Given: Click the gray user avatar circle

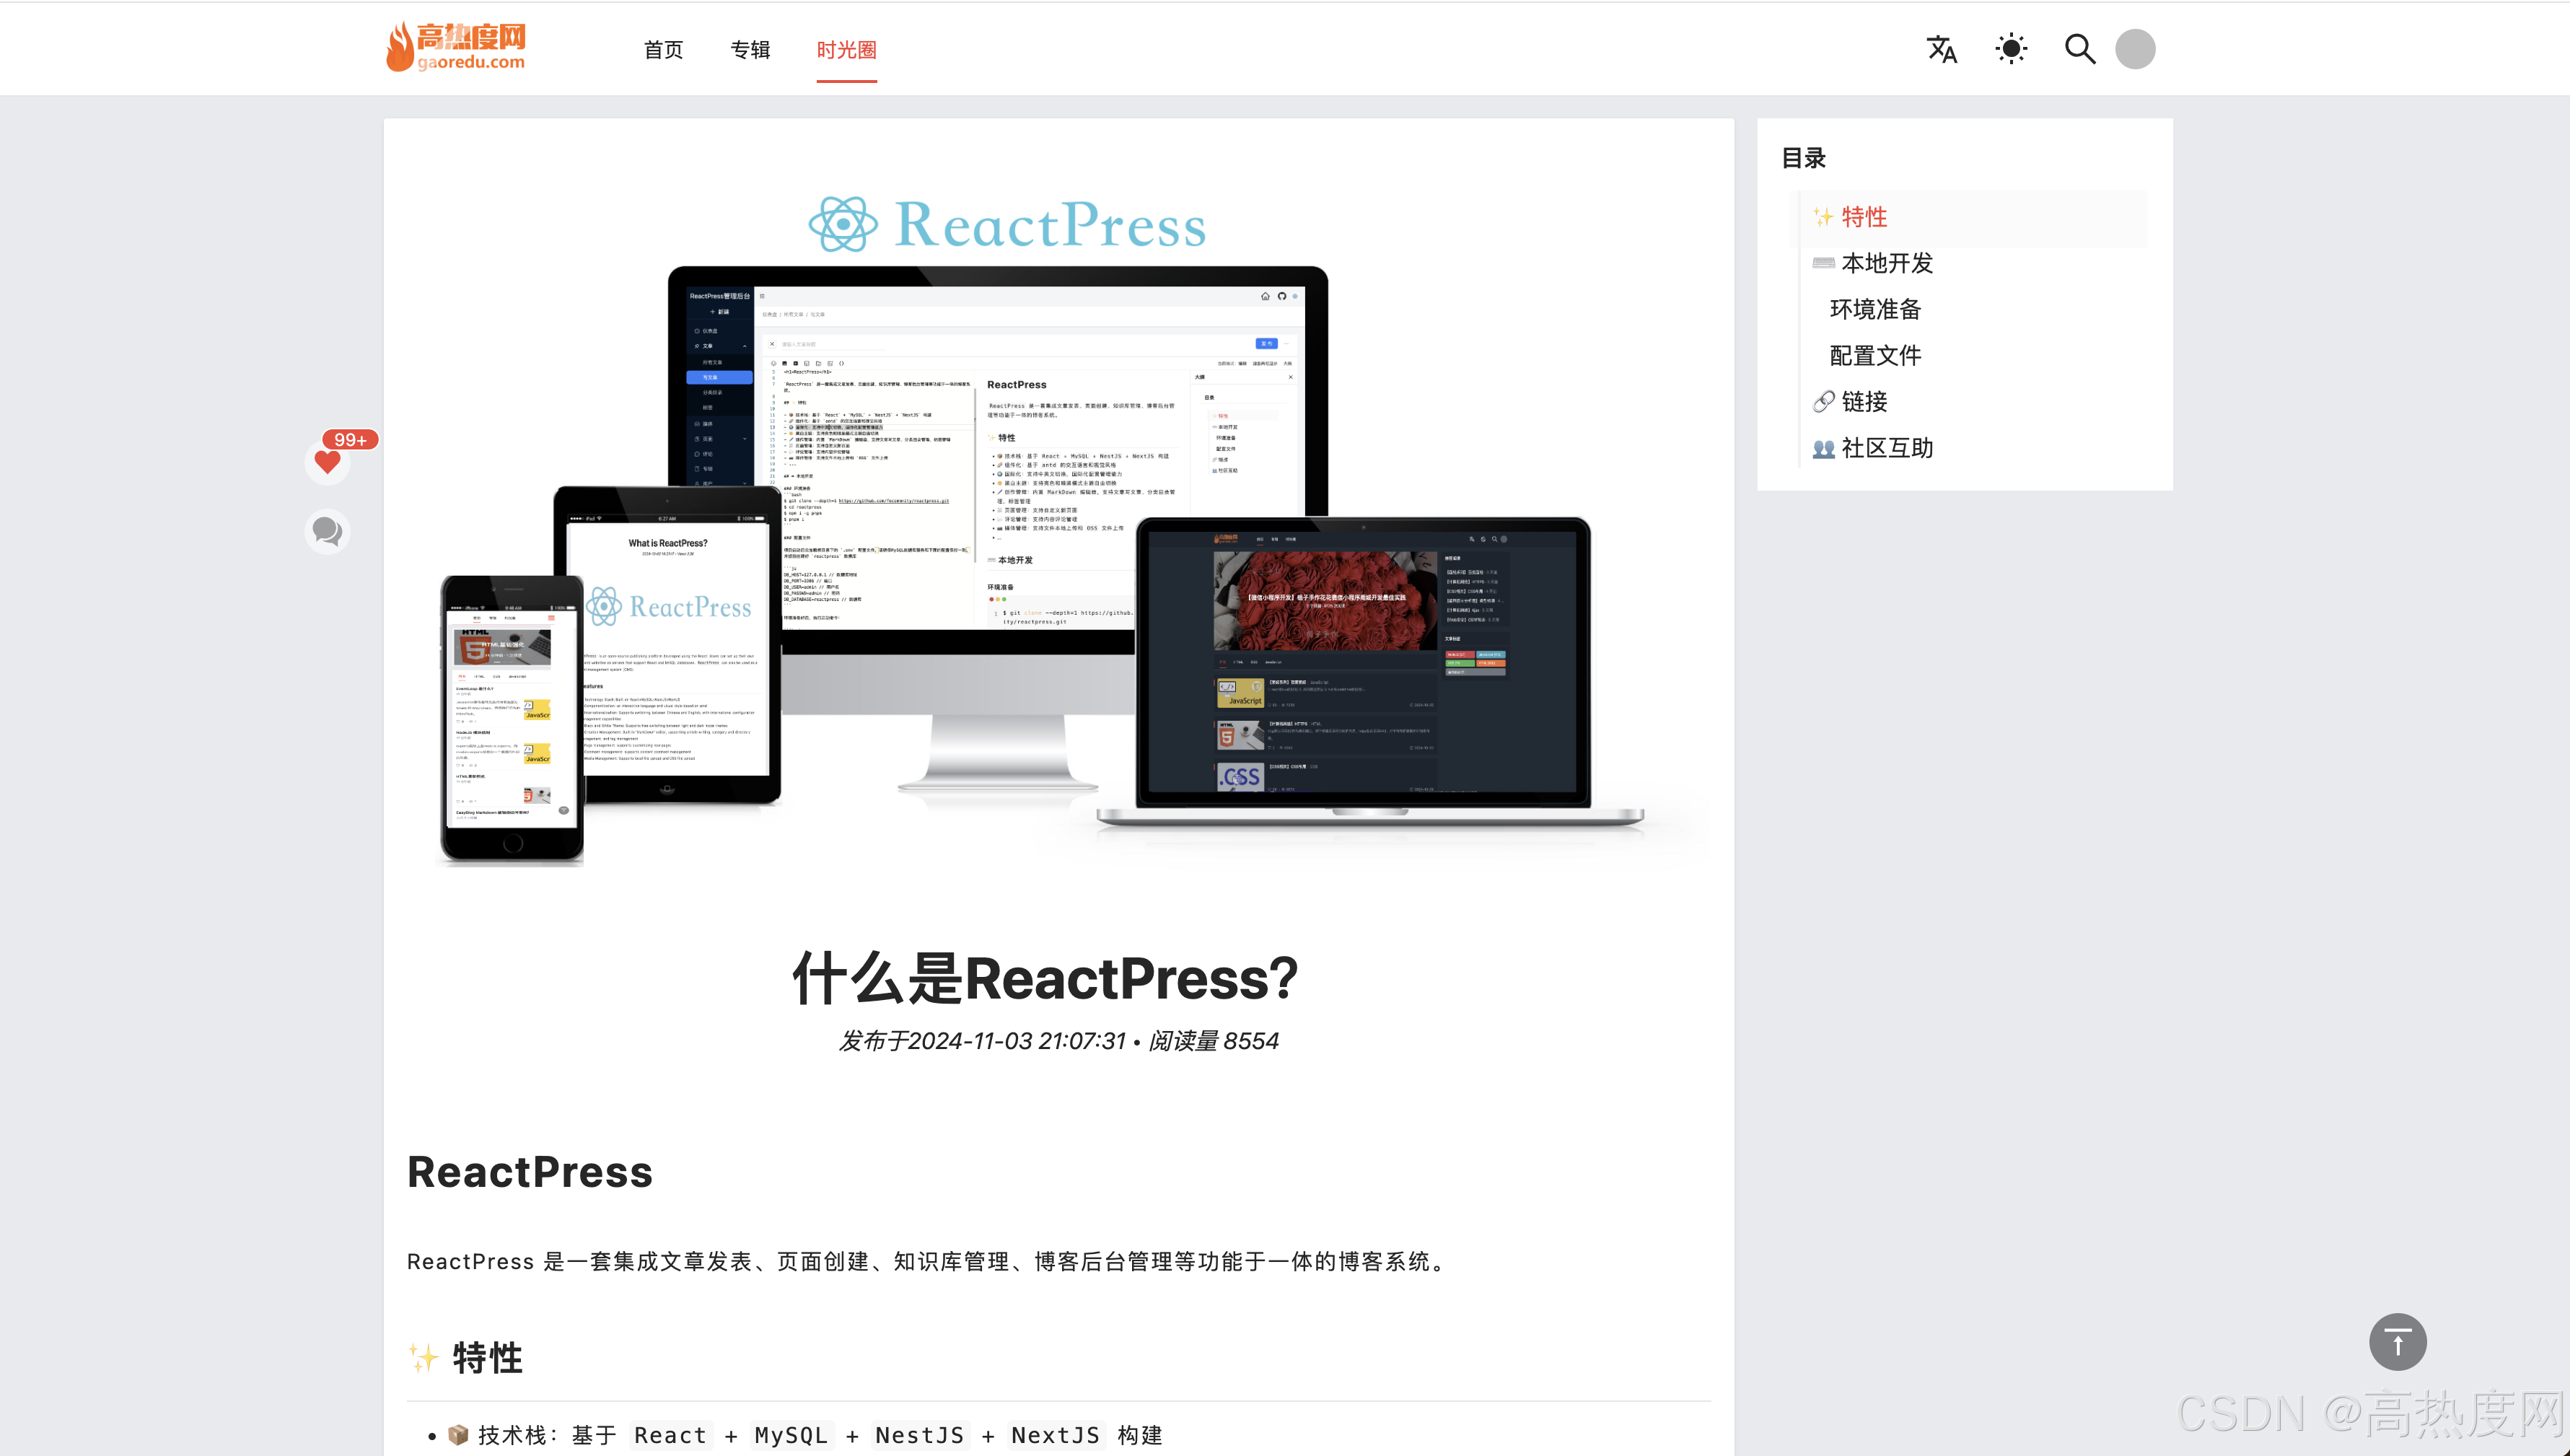Looking at the screenshot, I should click(x=2135, y=49).
